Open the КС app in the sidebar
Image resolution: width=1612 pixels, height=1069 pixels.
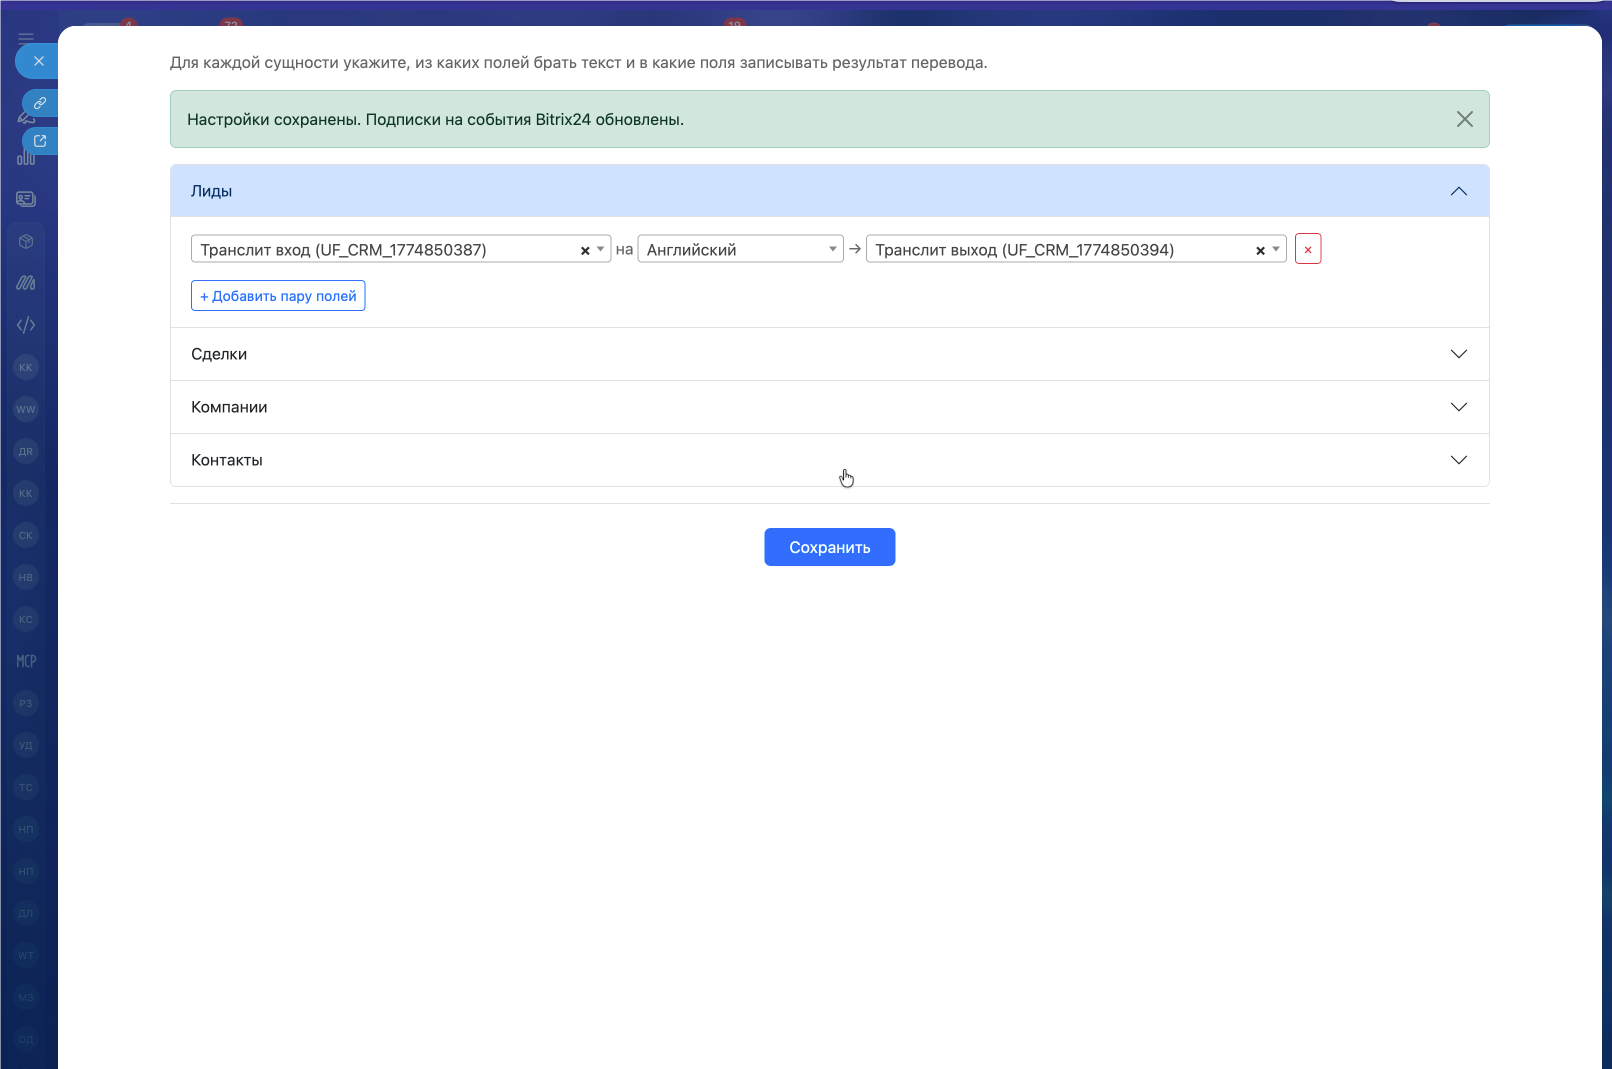click(x=26, y=619)
